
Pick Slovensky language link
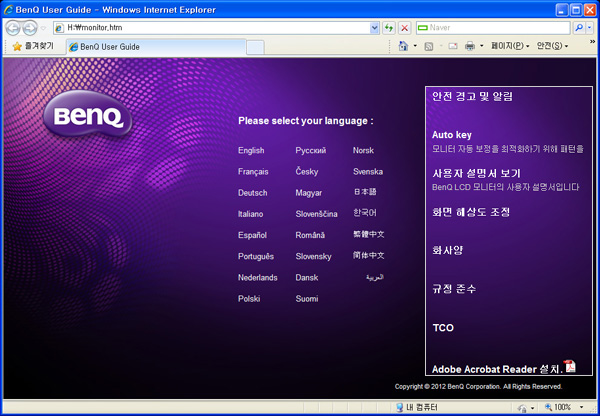tap(313, 256)
